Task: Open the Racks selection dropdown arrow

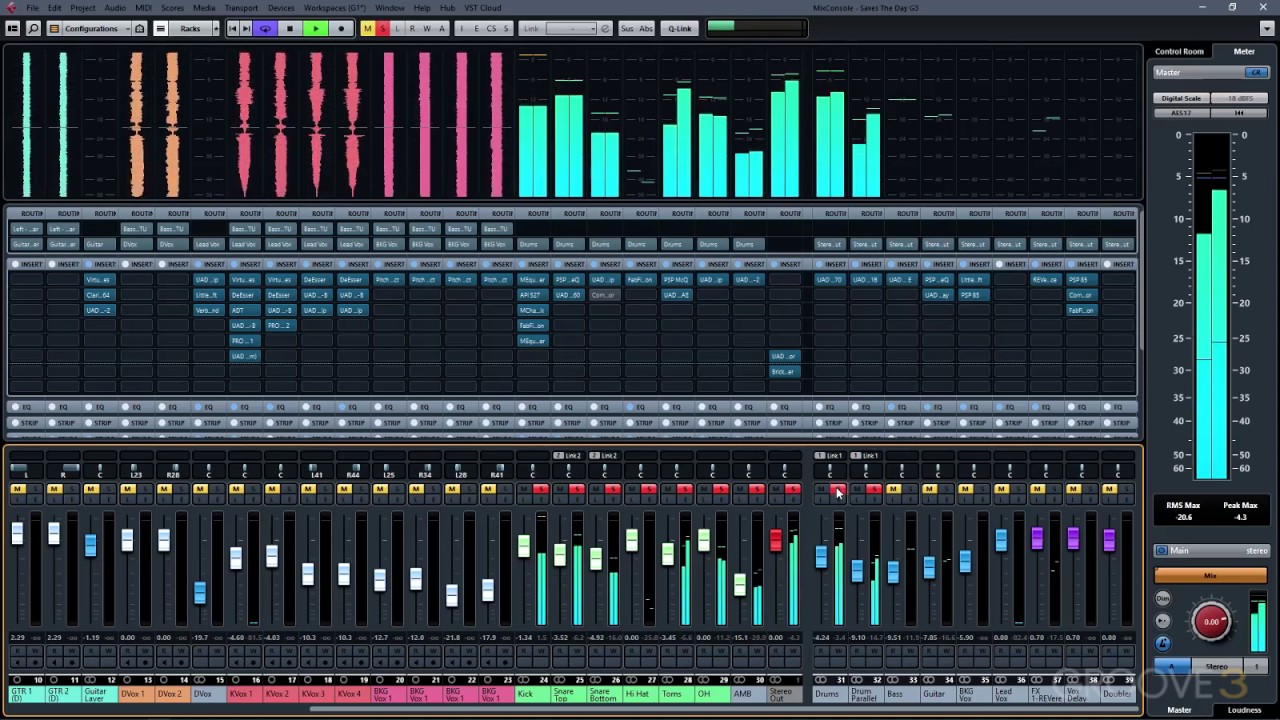Action: point(216,28)
